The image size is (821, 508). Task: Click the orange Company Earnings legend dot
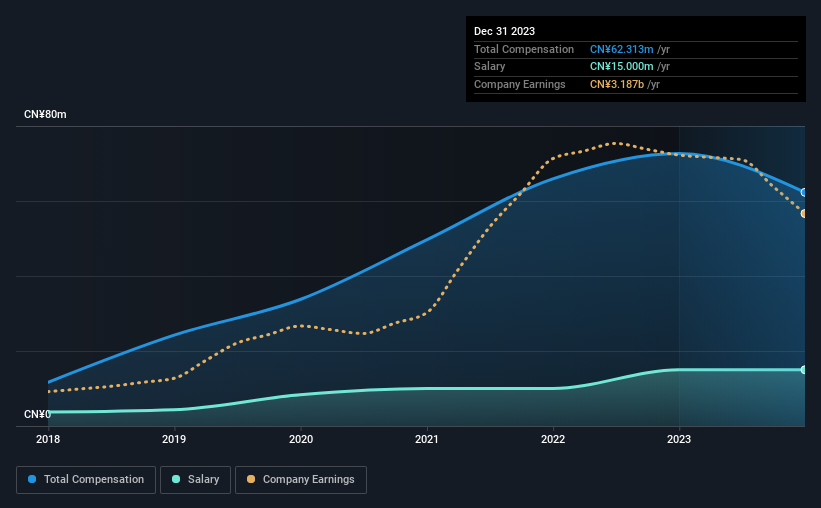click(x=251, y=479)
